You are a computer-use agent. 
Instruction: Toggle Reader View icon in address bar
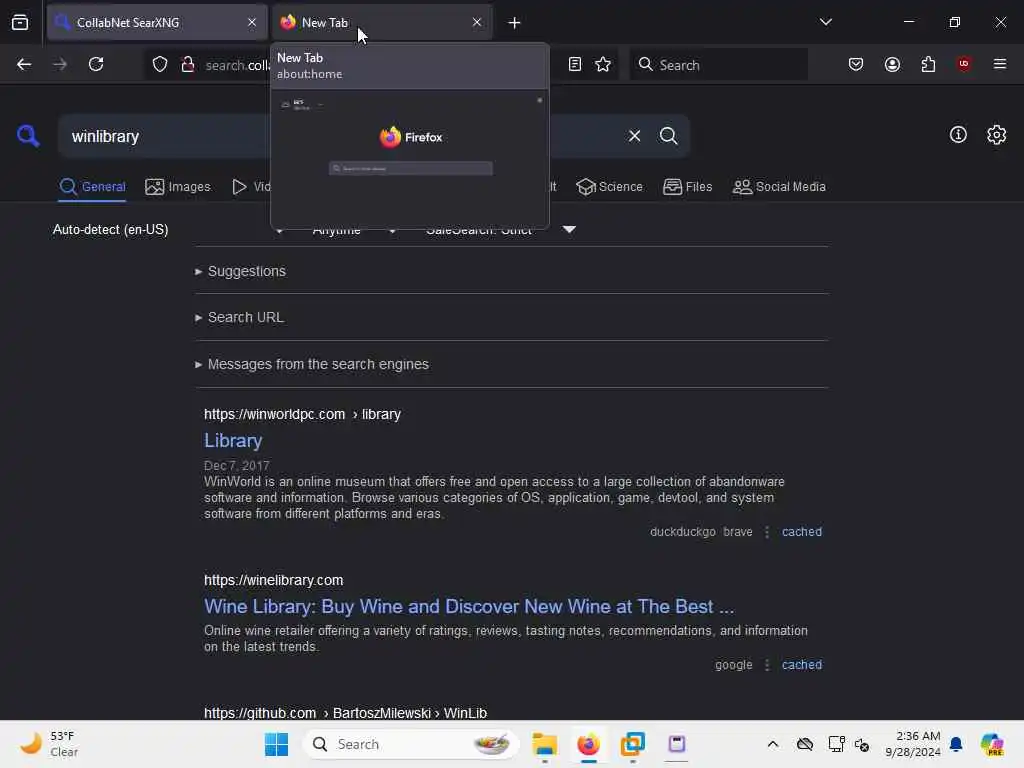coord(575,64)
